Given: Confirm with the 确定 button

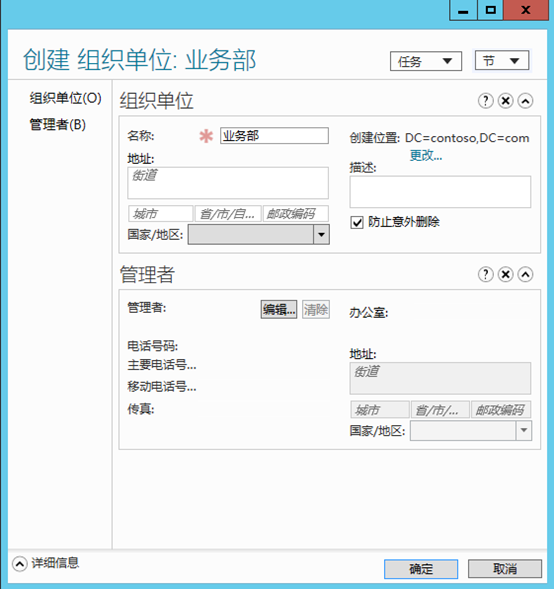Looking at the screenshot, I should (421, 569).
